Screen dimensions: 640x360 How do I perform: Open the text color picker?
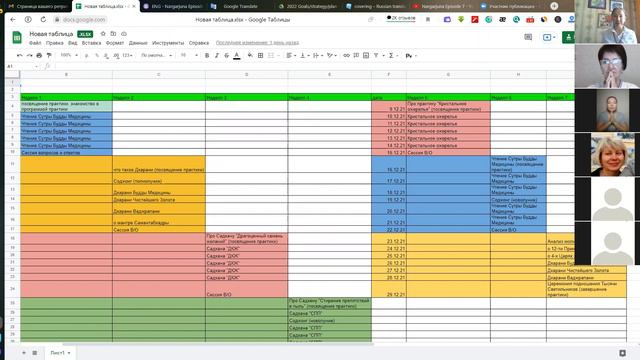click(237, 56)
